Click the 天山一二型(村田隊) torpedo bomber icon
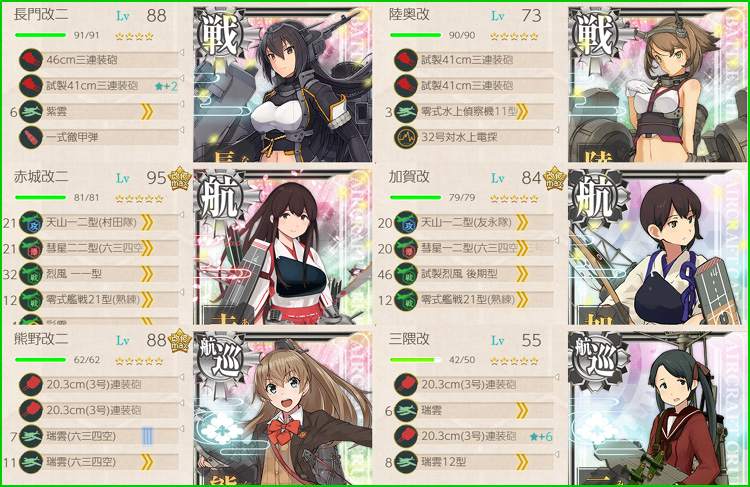 point(31,222)
